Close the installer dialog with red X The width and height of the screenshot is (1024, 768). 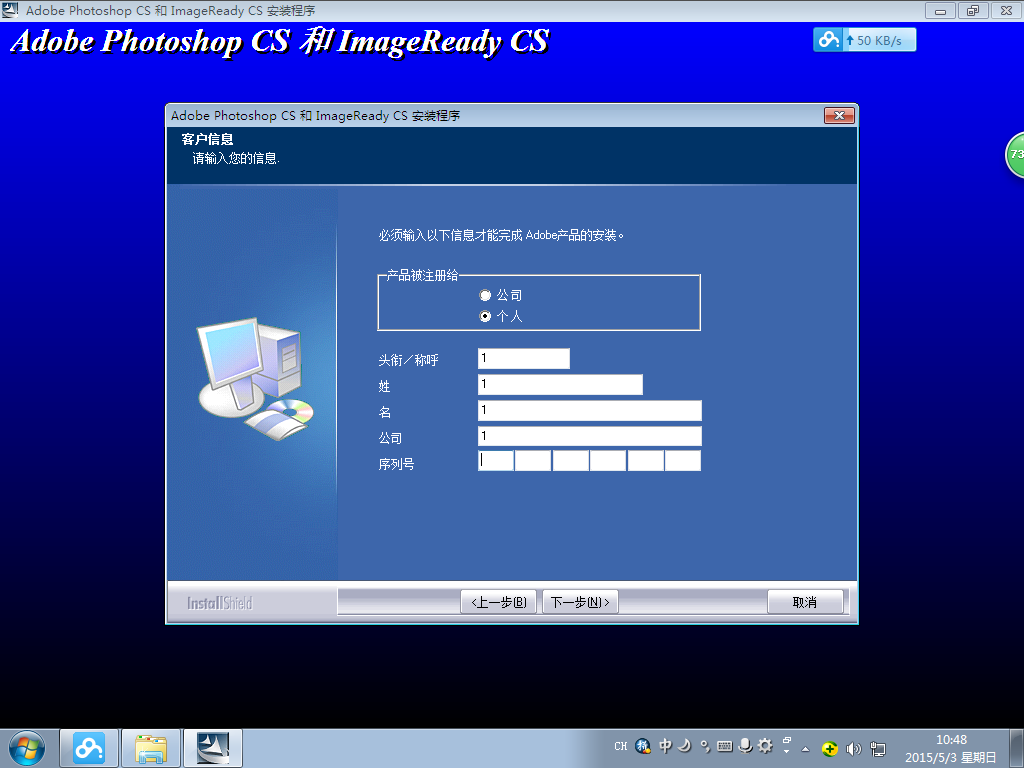(839, 116)
